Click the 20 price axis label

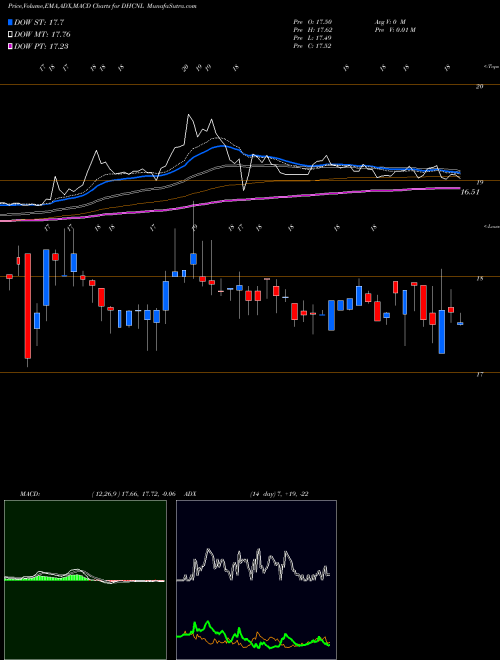tap(480, 86)
